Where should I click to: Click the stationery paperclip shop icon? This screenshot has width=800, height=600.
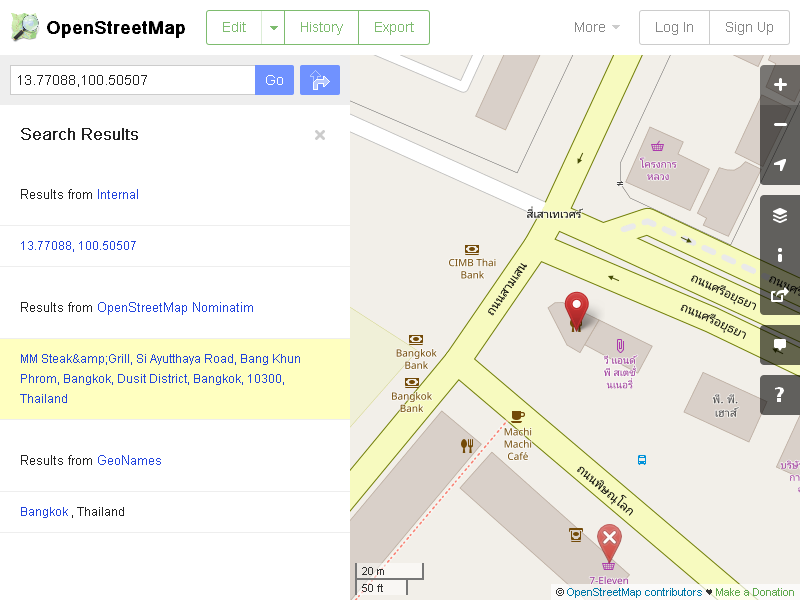pyautogui.click(x=620, y=346)
